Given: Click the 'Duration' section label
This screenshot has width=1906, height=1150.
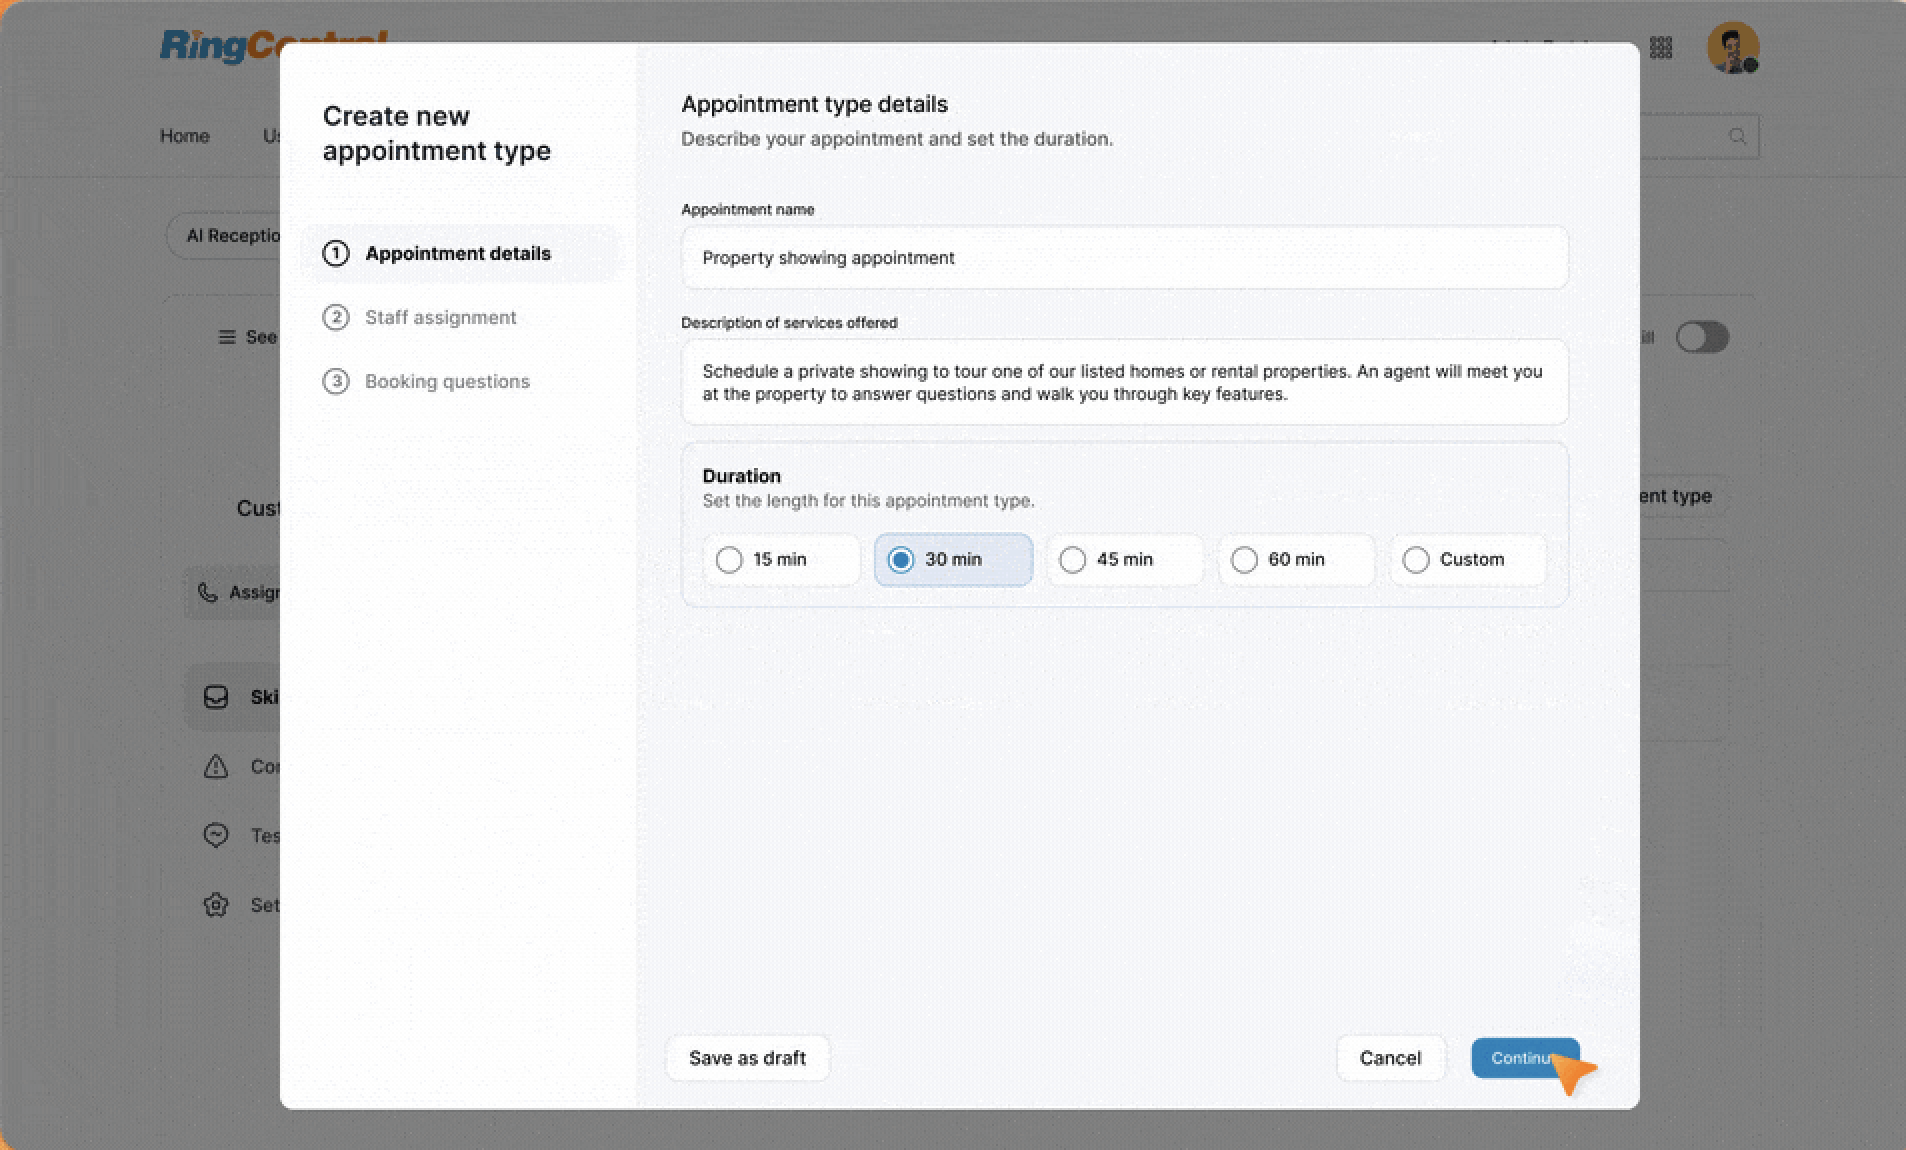Looking at the screenshot, I should (x=742, y=476).
